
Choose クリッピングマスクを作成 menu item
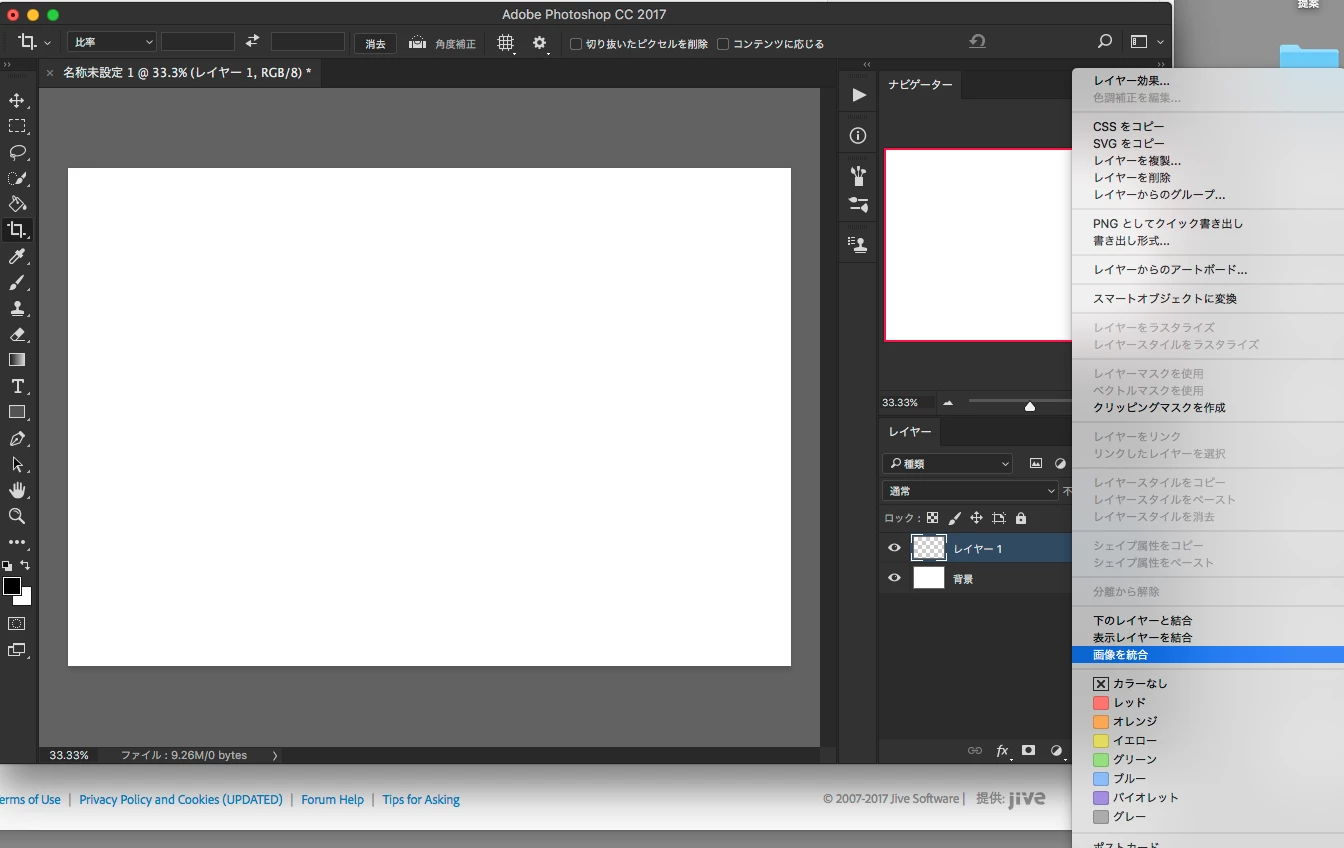pos(1159,408)
